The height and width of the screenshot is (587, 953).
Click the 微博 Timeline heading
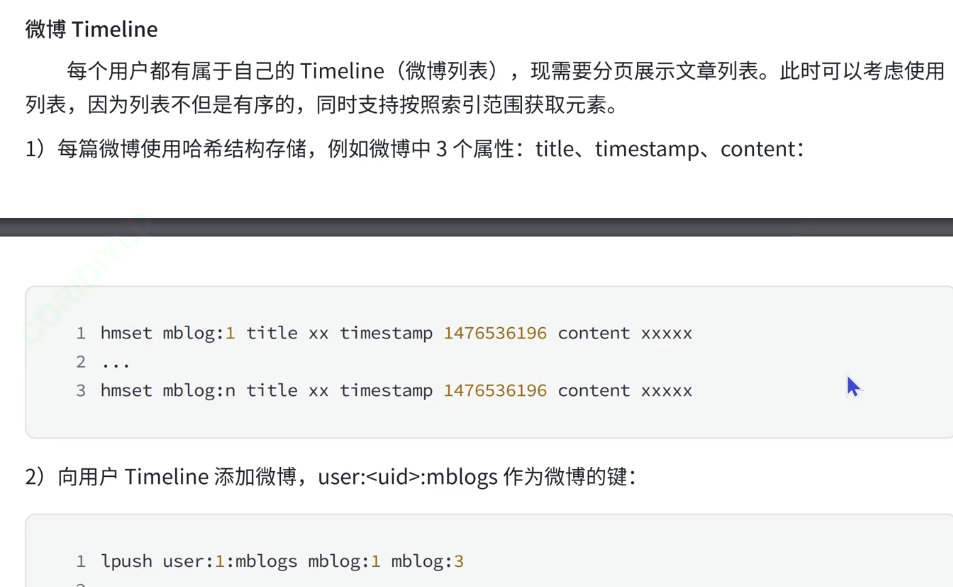(x=92, y=29)
